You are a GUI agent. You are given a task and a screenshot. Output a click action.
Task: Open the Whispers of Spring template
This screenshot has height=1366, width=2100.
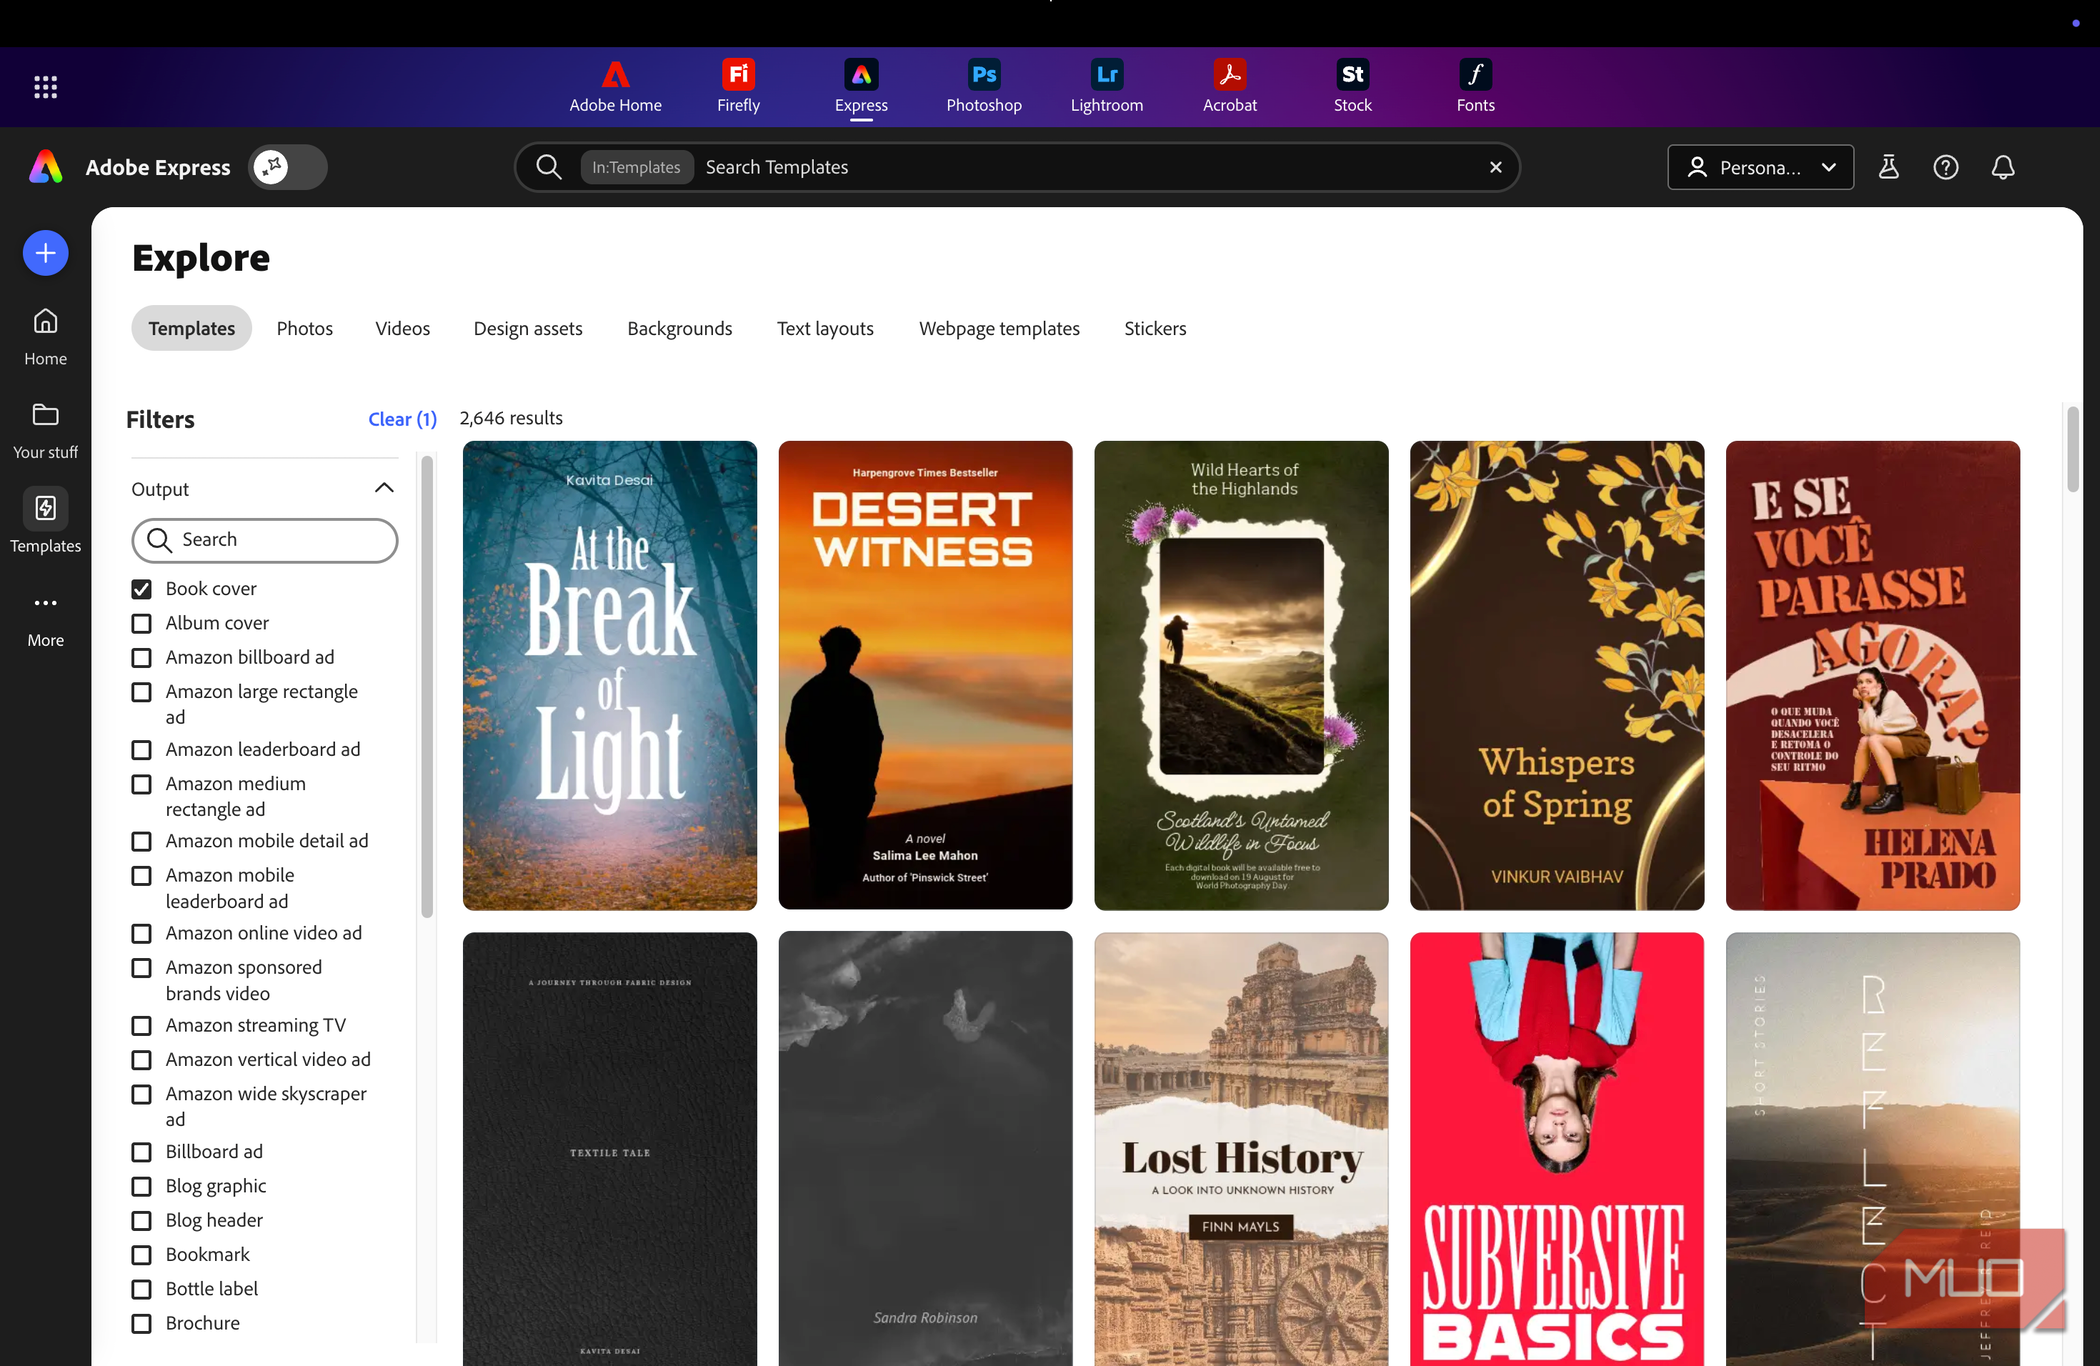click(x=1557, y=675)
